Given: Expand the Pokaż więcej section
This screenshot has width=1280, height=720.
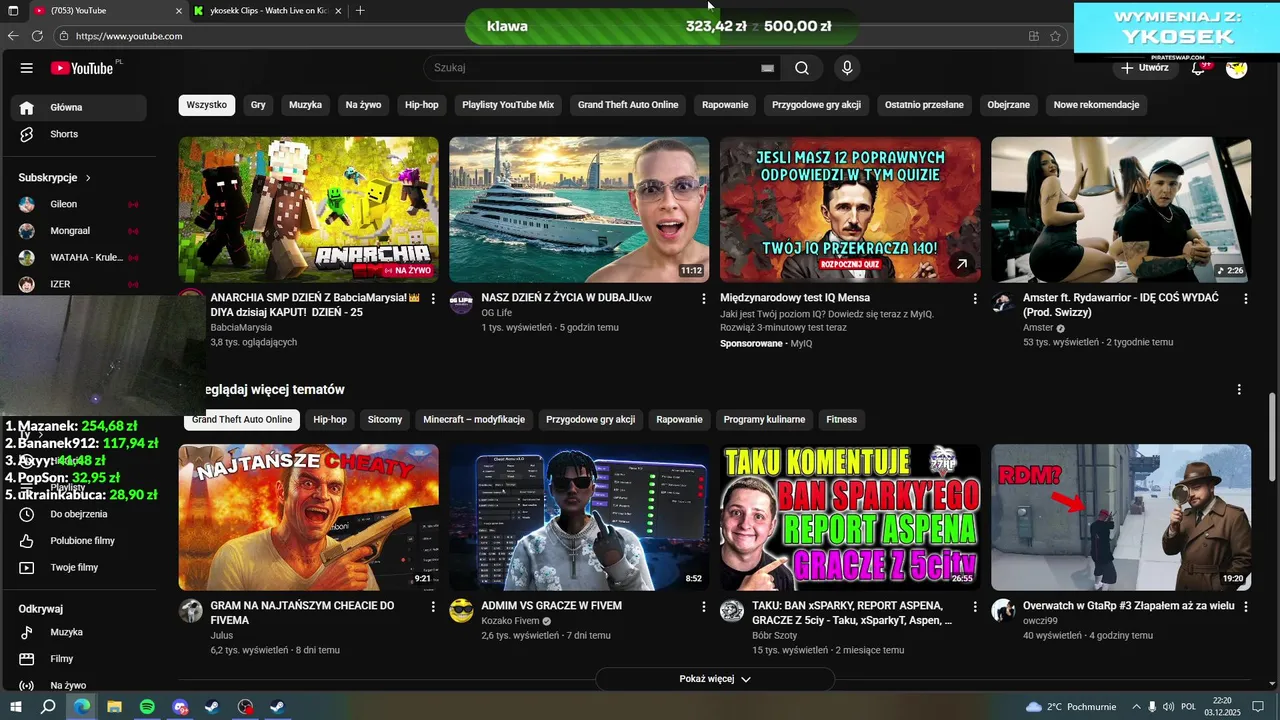Looking at the screenshot, I should point(715,679).
